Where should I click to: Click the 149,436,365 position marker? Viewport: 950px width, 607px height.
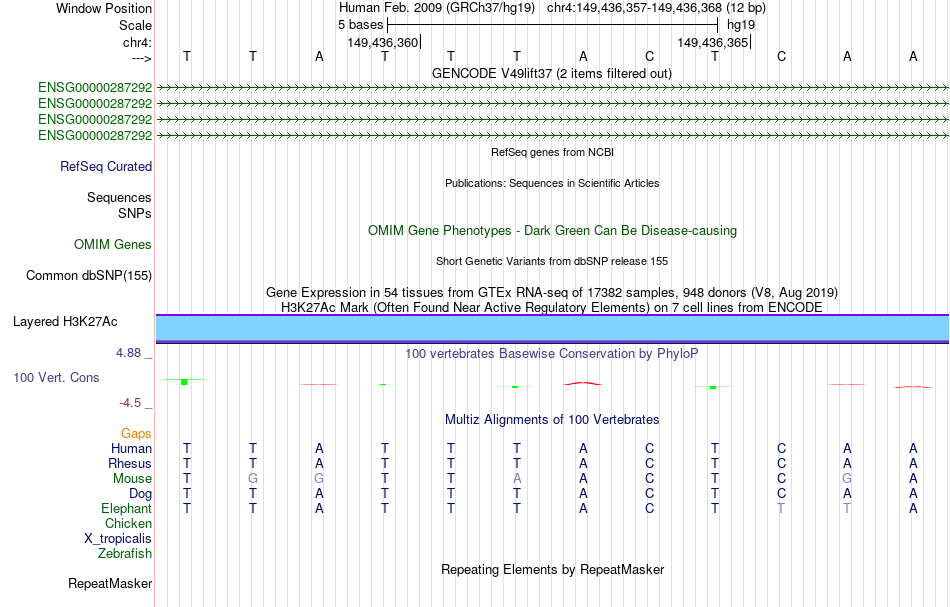(x=713, y=42)
